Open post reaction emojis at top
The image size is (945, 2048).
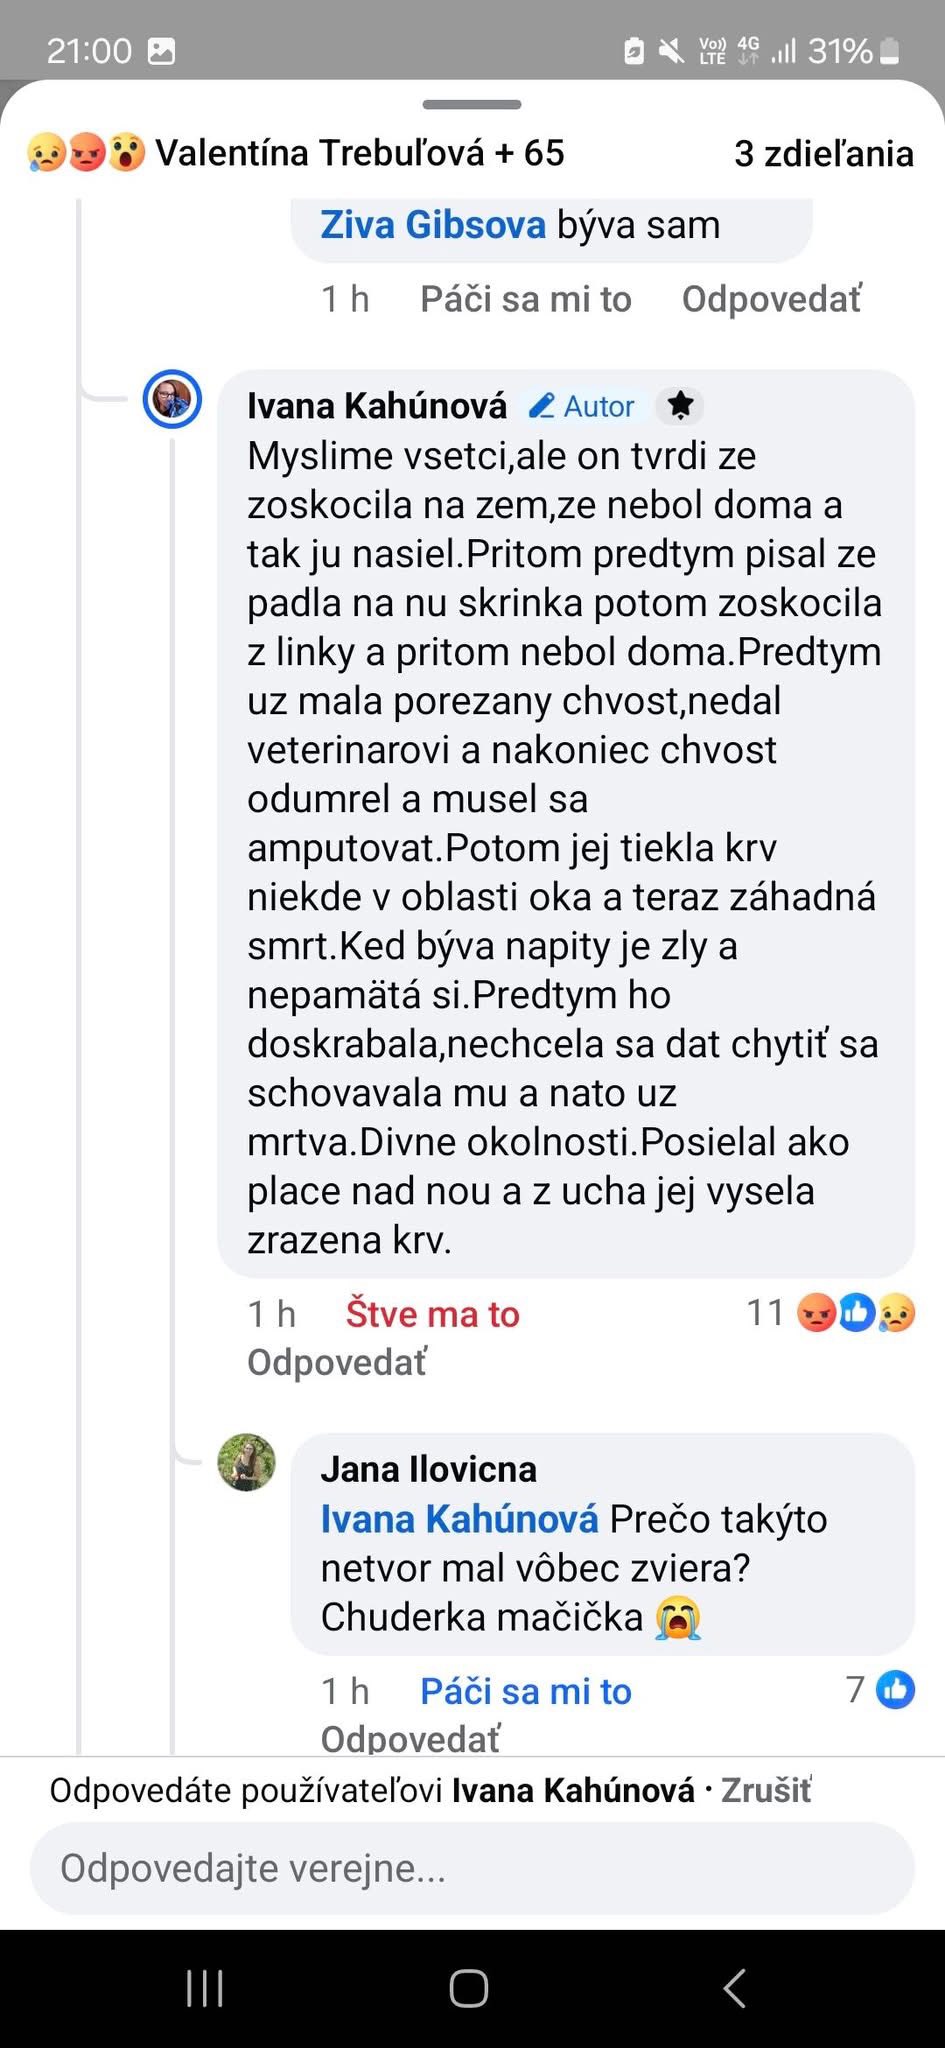click(x=86, y=153)
